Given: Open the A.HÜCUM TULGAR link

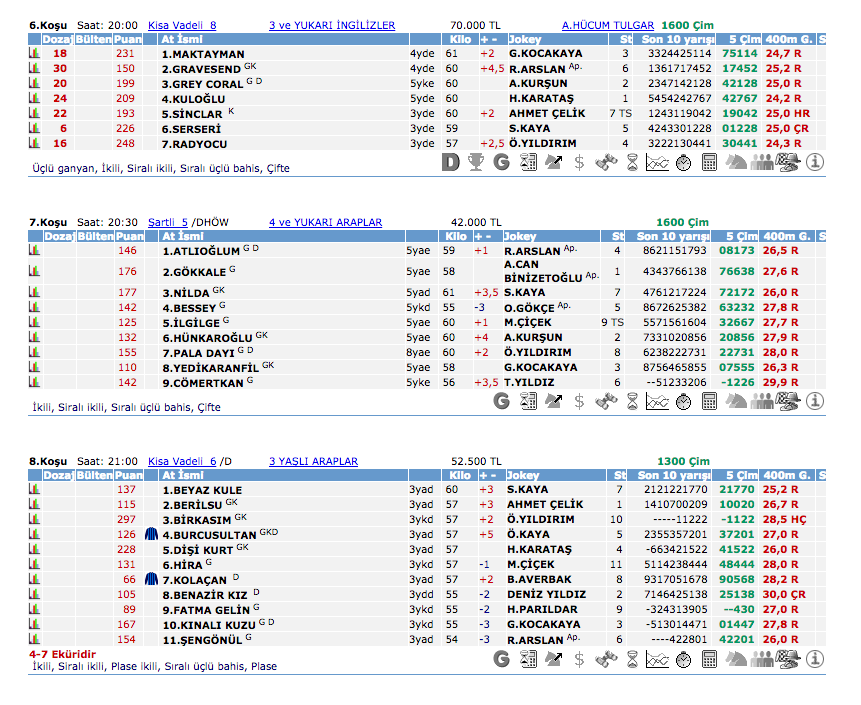Looking at the screenshot, I should 607,25.
